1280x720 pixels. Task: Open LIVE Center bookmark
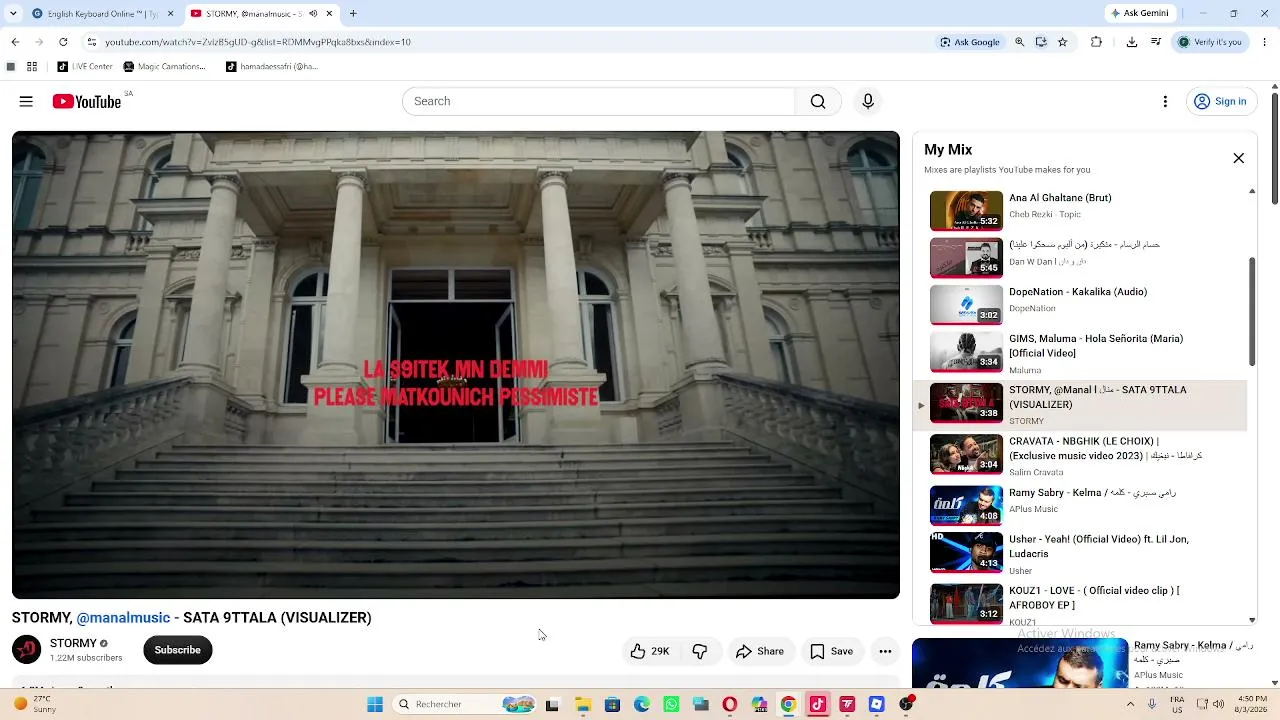click(85, 67)
